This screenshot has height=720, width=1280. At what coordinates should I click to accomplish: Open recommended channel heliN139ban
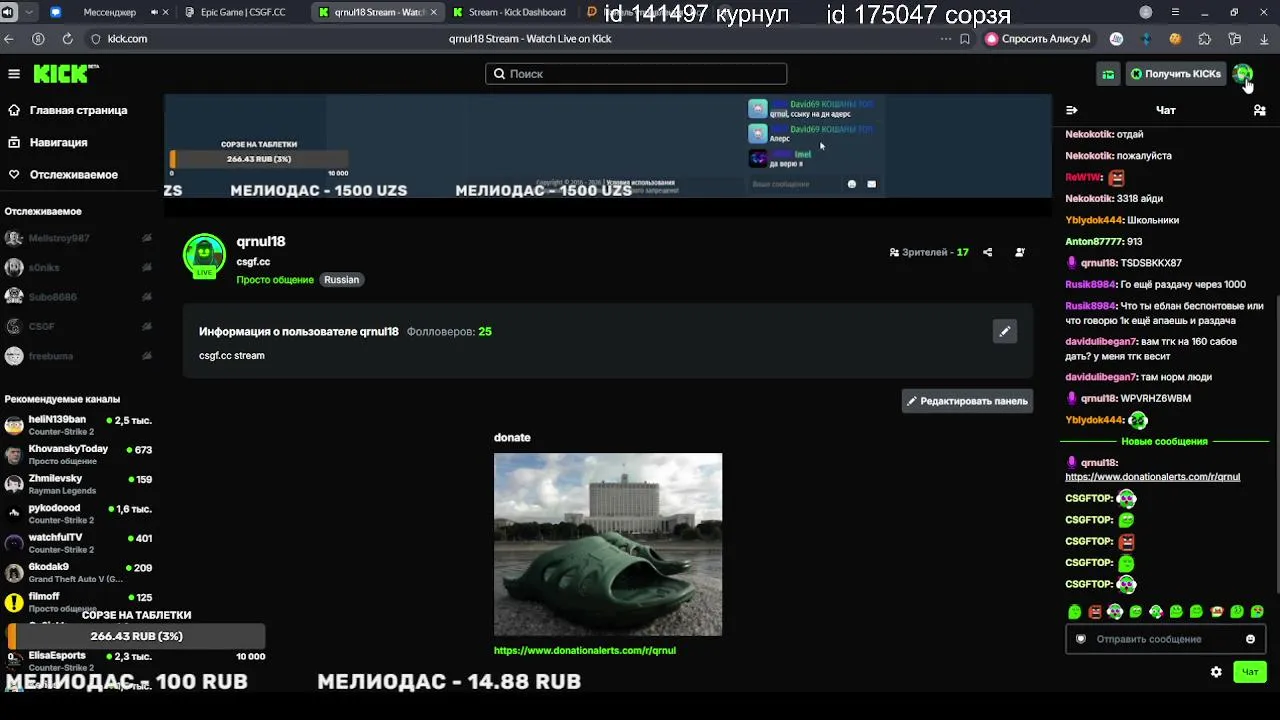coord(80,425)
